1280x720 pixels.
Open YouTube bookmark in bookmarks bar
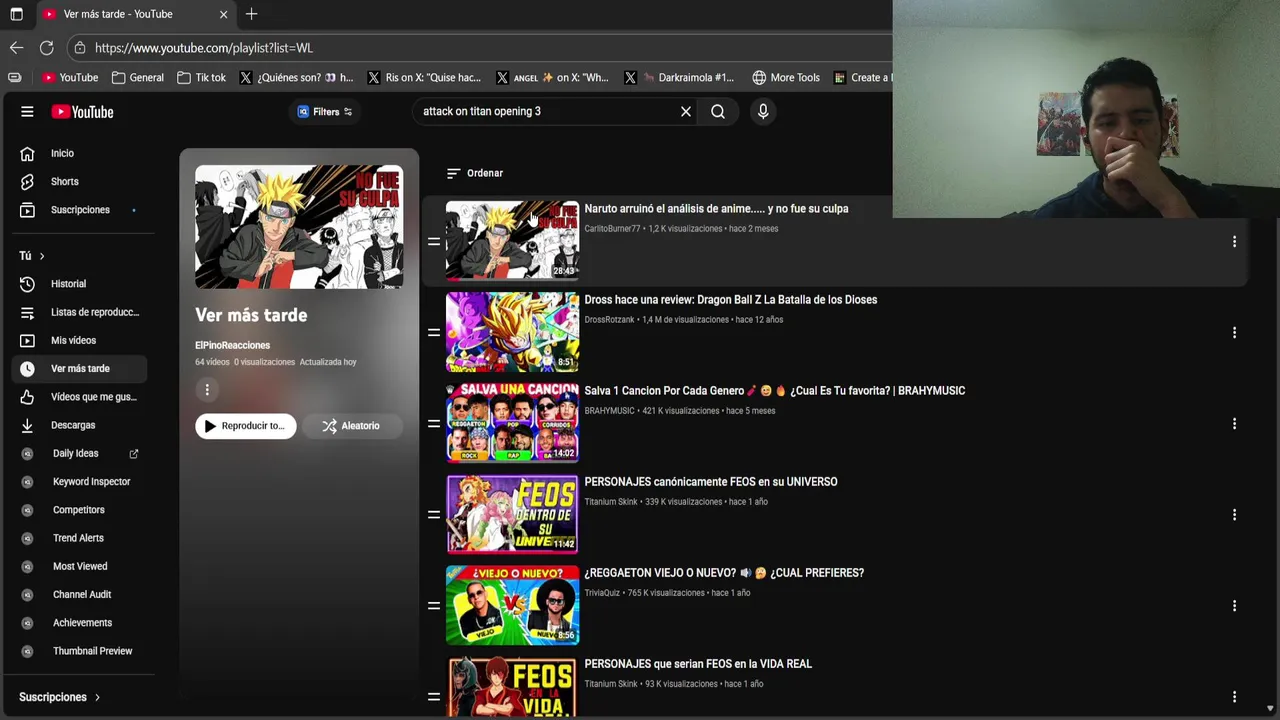[x=70, y=77]
